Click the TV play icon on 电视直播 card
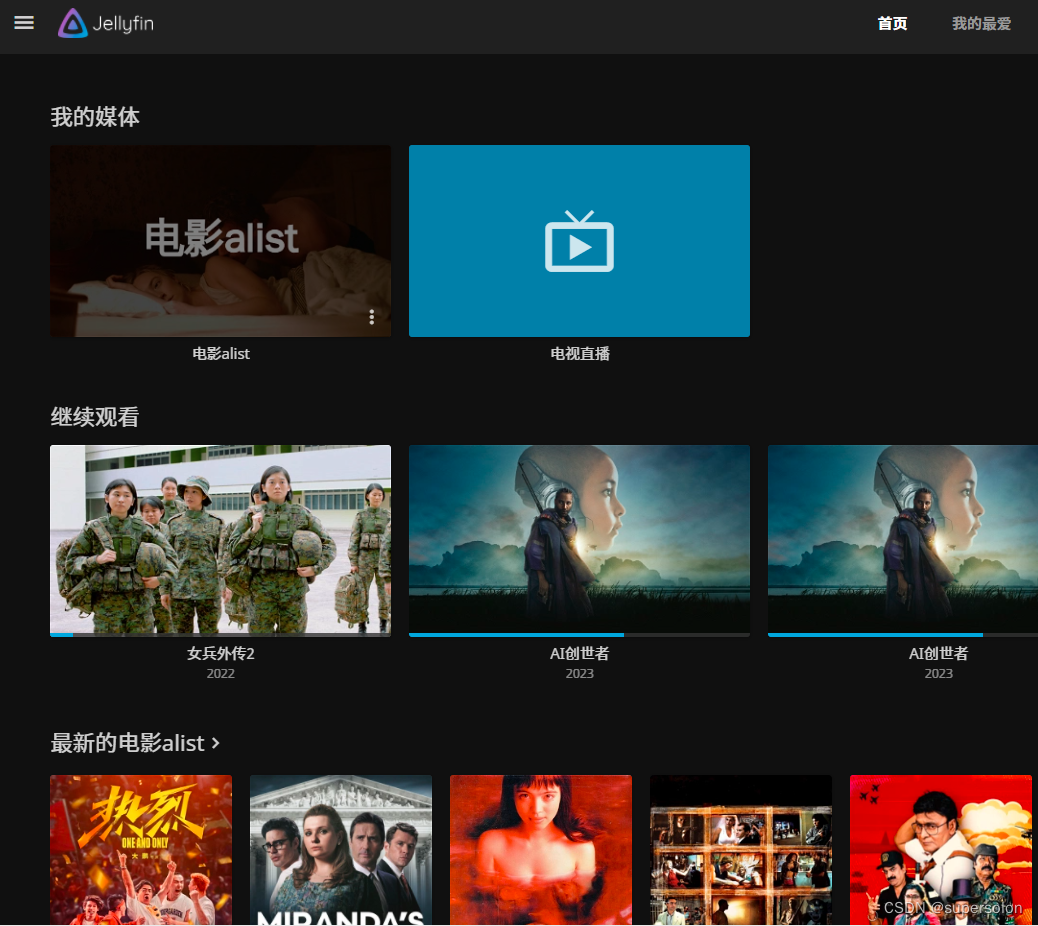Image resolution: width=1038 pixels, height=926 pixels. click(x=579, y=241)
